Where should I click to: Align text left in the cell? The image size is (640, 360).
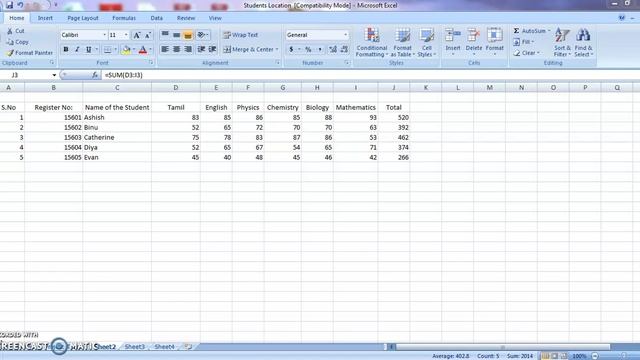[165, 49]
